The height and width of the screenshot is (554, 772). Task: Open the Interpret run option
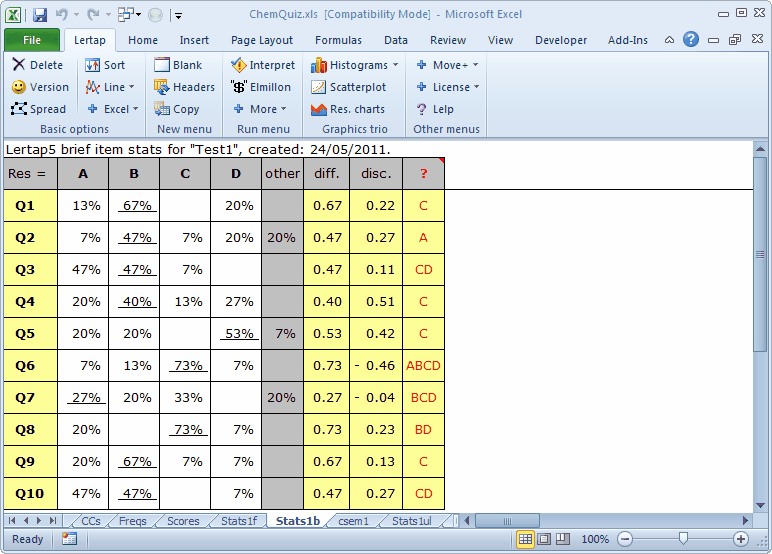pos(239,65)
